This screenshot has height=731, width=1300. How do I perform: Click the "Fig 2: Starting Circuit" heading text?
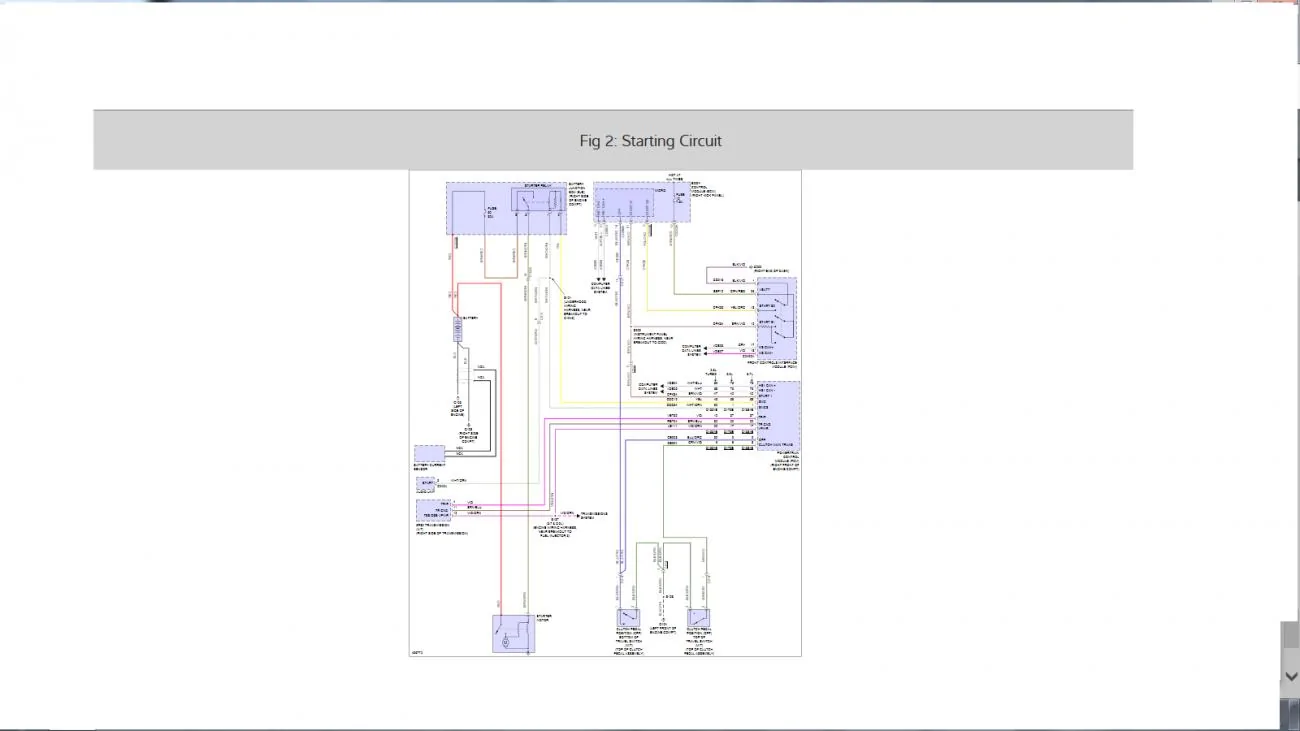click(x=650, y=141)
